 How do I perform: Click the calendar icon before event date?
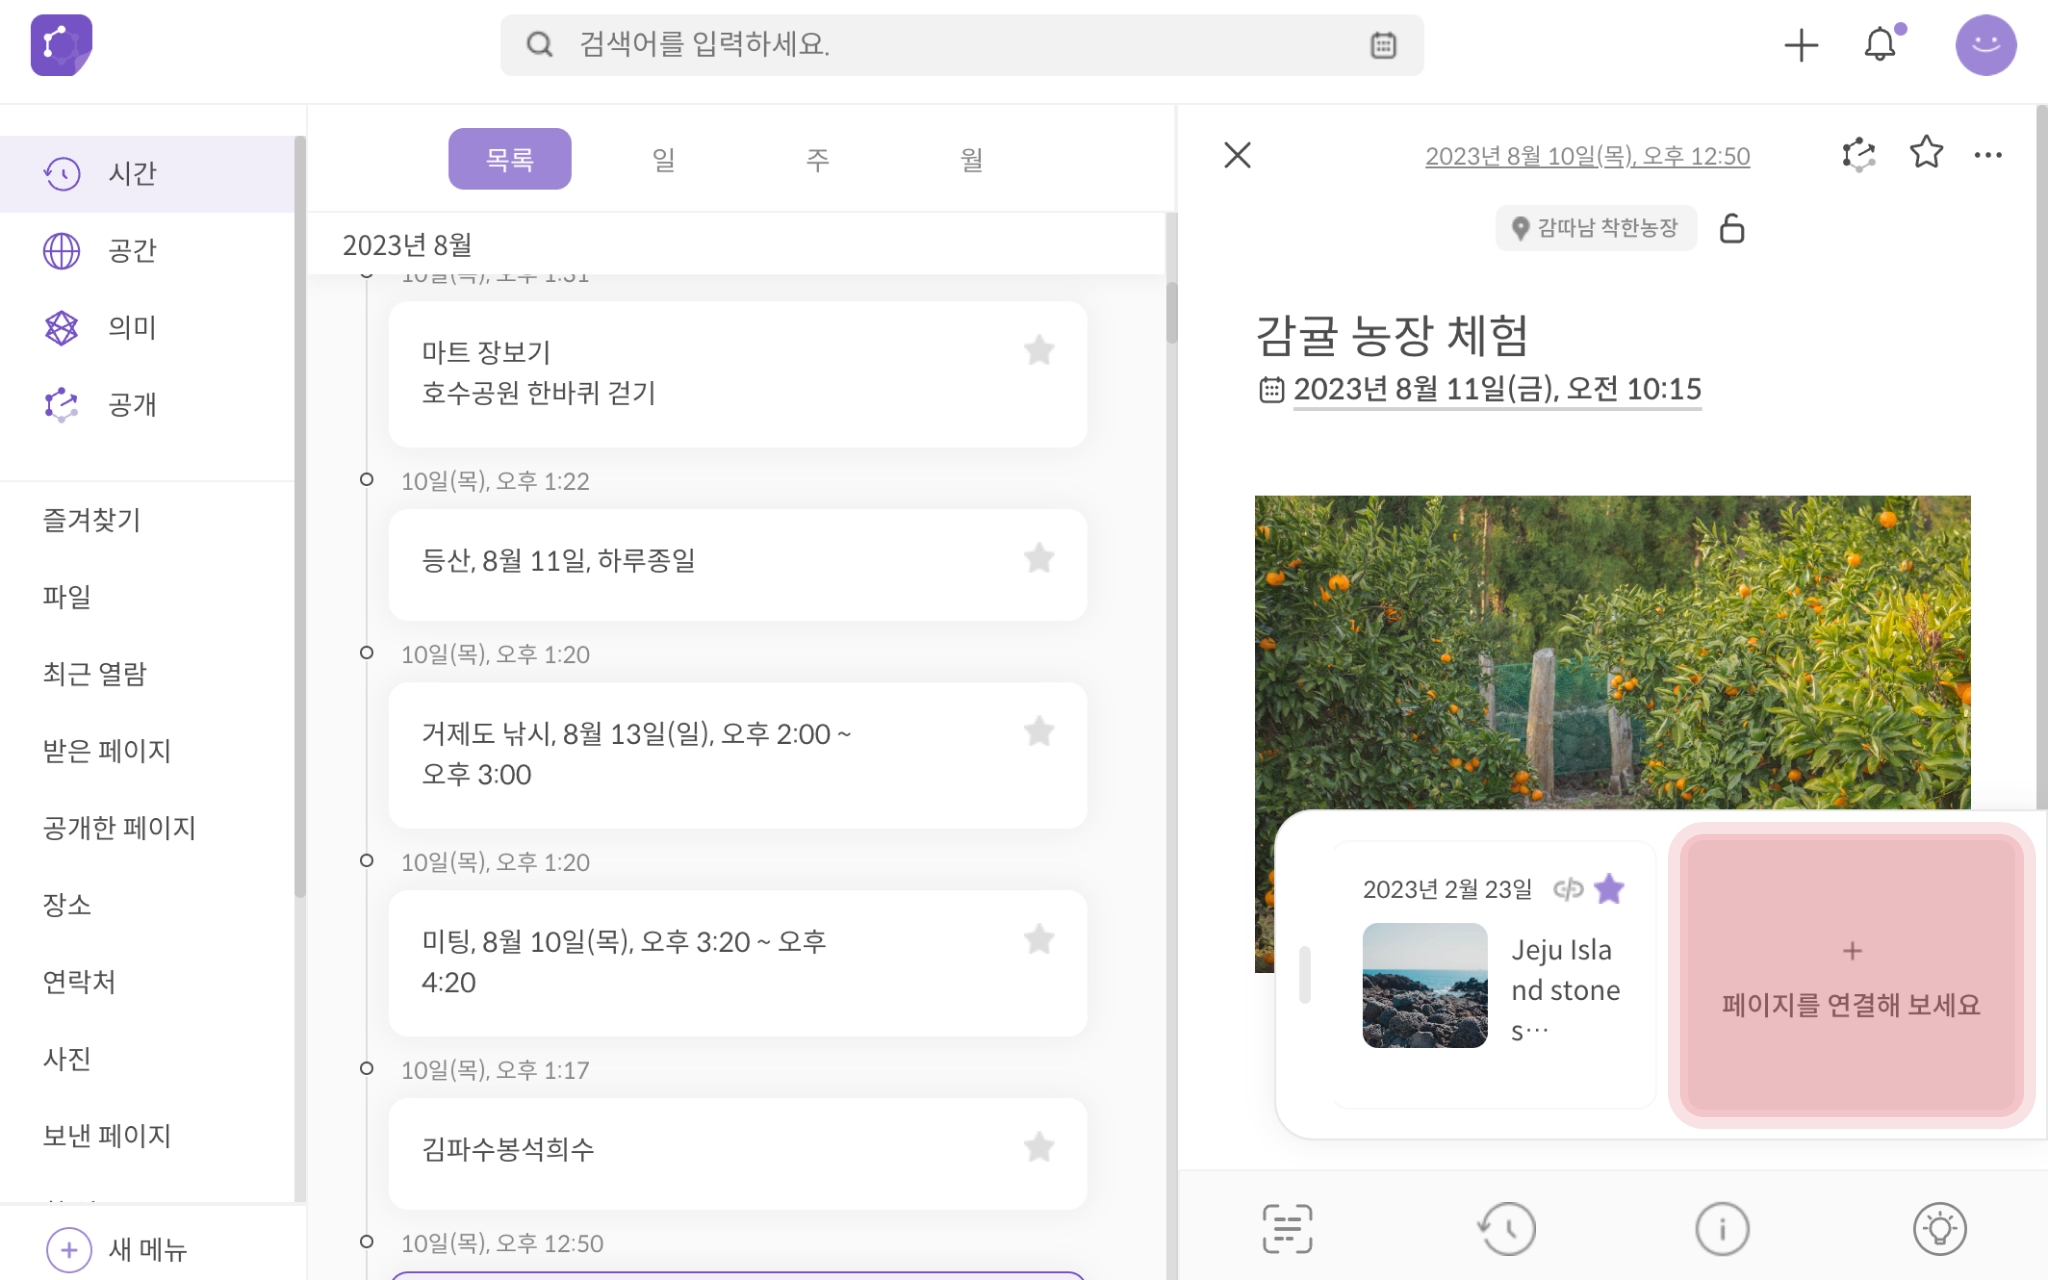click(x=1271, y=389)
